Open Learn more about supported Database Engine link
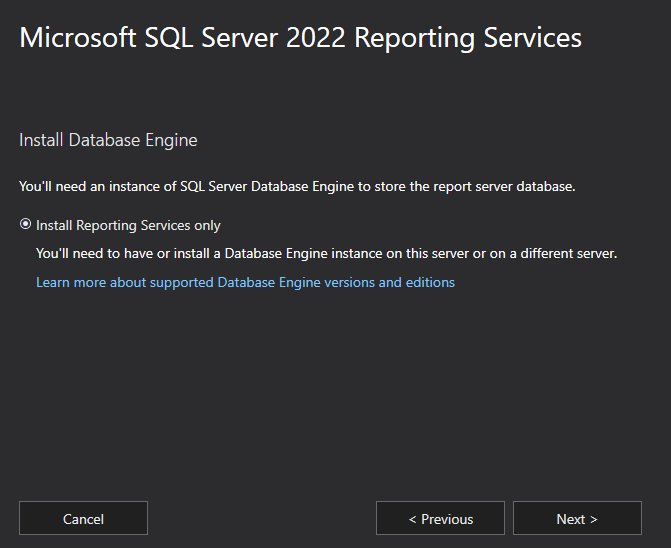This screenshot has width=671, height=548. click(245, 282)
